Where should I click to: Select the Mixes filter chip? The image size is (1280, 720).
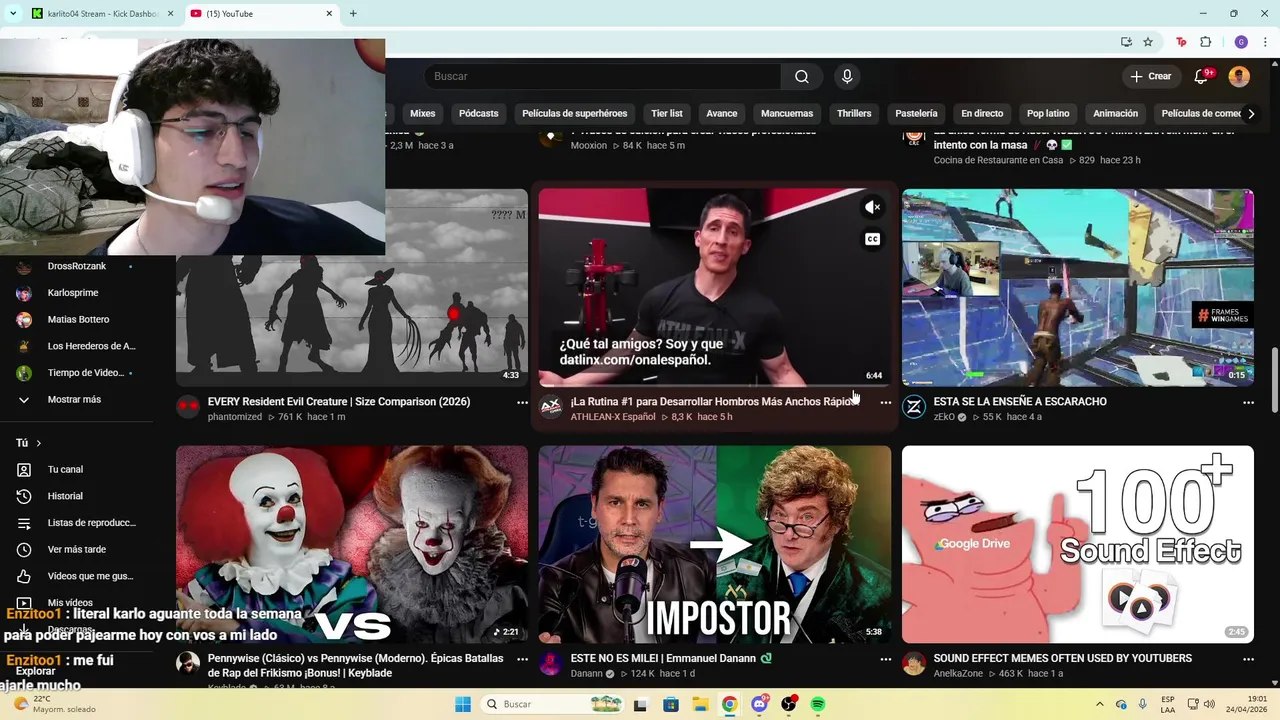[422, 114]
